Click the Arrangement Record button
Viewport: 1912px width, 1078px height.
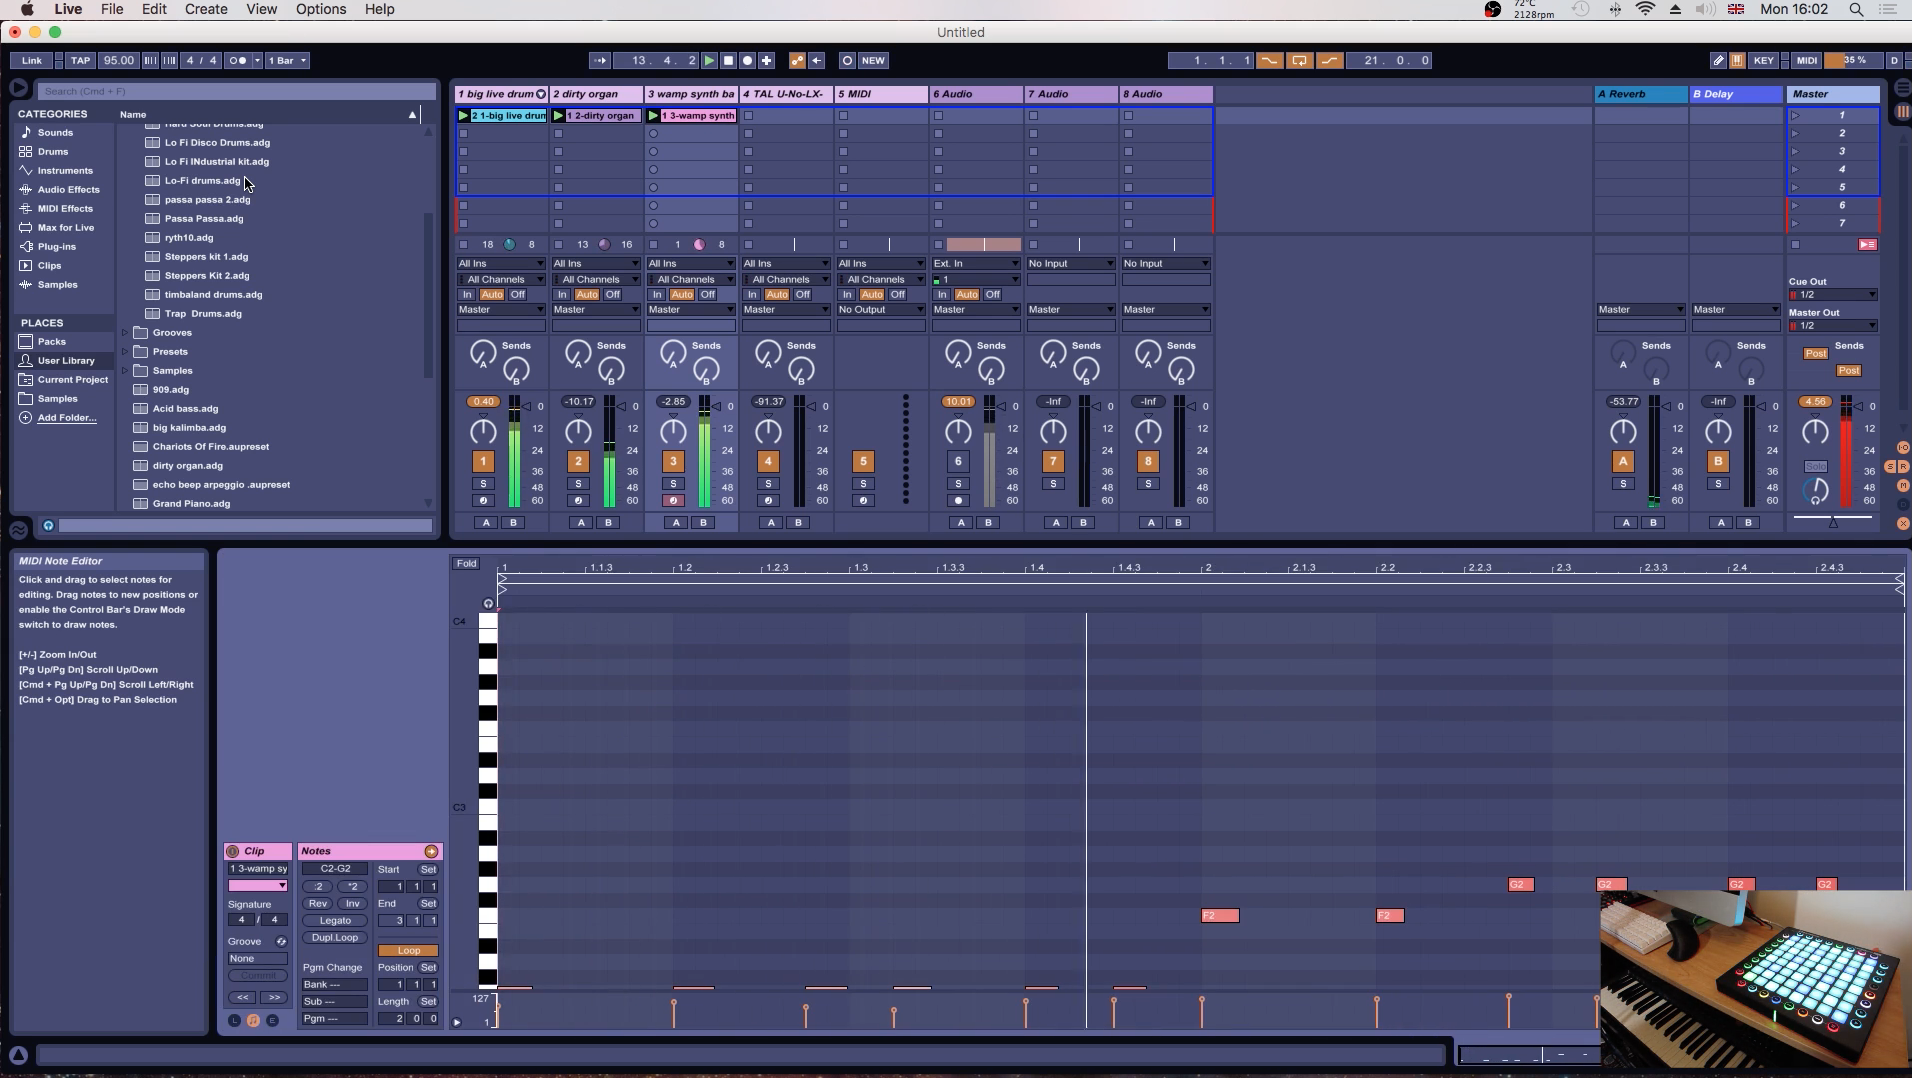[747, 60]
